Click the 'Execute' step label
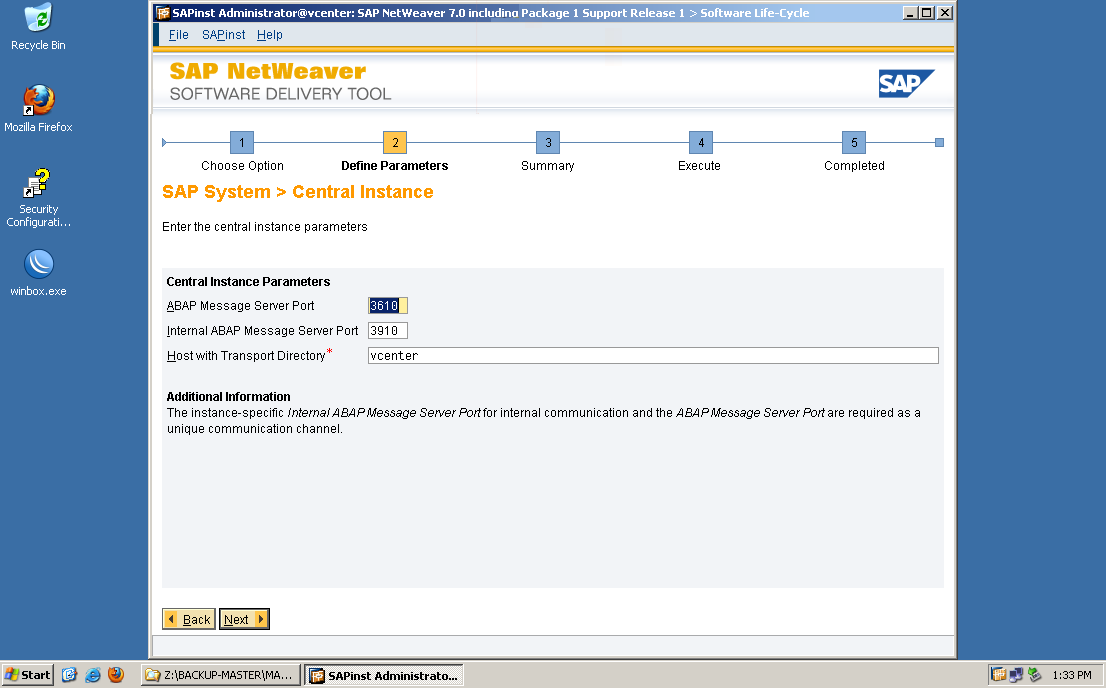Image resolution: width=1106 pixels, height=688 pixels. (699, 166)
